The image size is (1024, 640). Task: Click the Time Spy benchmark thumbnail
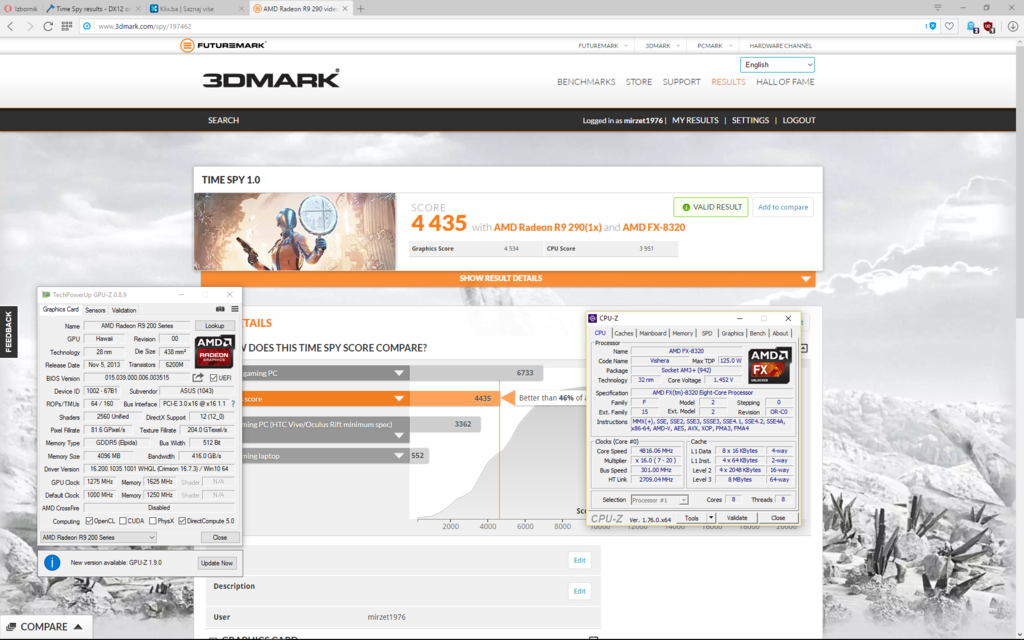(x=295, y=232)
